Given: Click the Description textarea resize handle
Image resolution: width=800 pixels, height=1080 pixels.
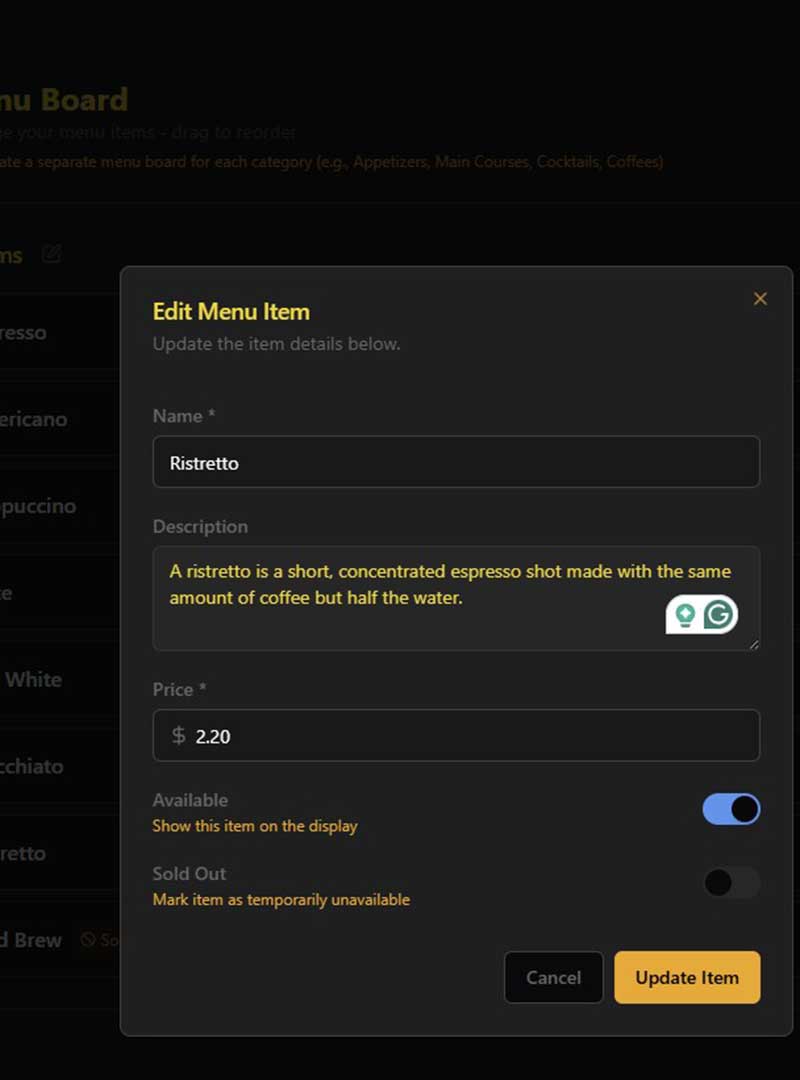Looking at the screenshot, I should coord(754,645).
